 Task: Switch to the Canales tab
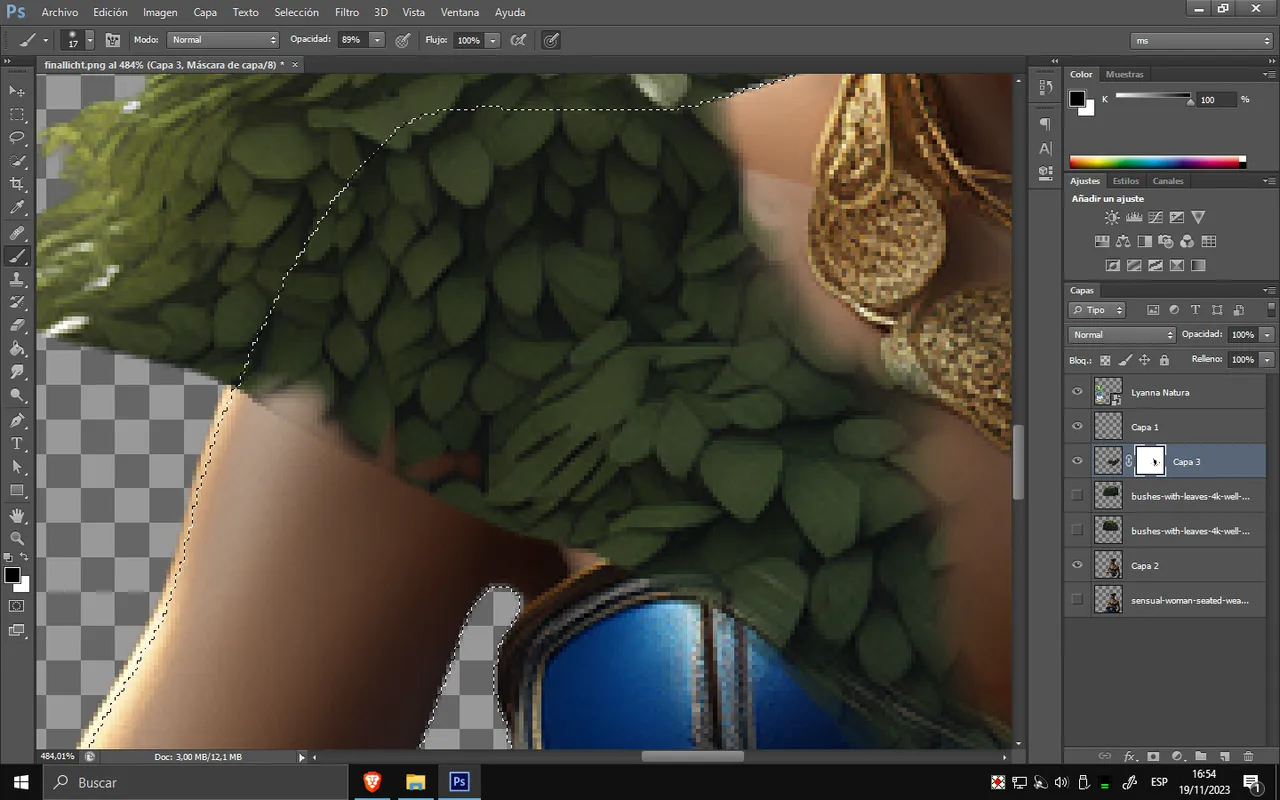coord(1167,181)
